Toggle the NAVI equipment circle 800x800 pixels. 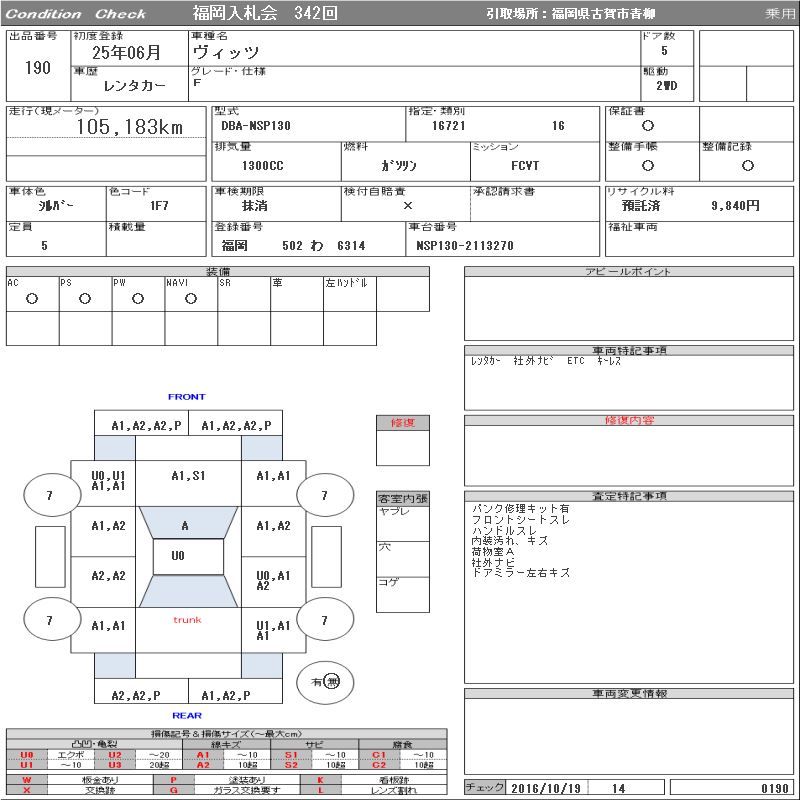(190, 298)
